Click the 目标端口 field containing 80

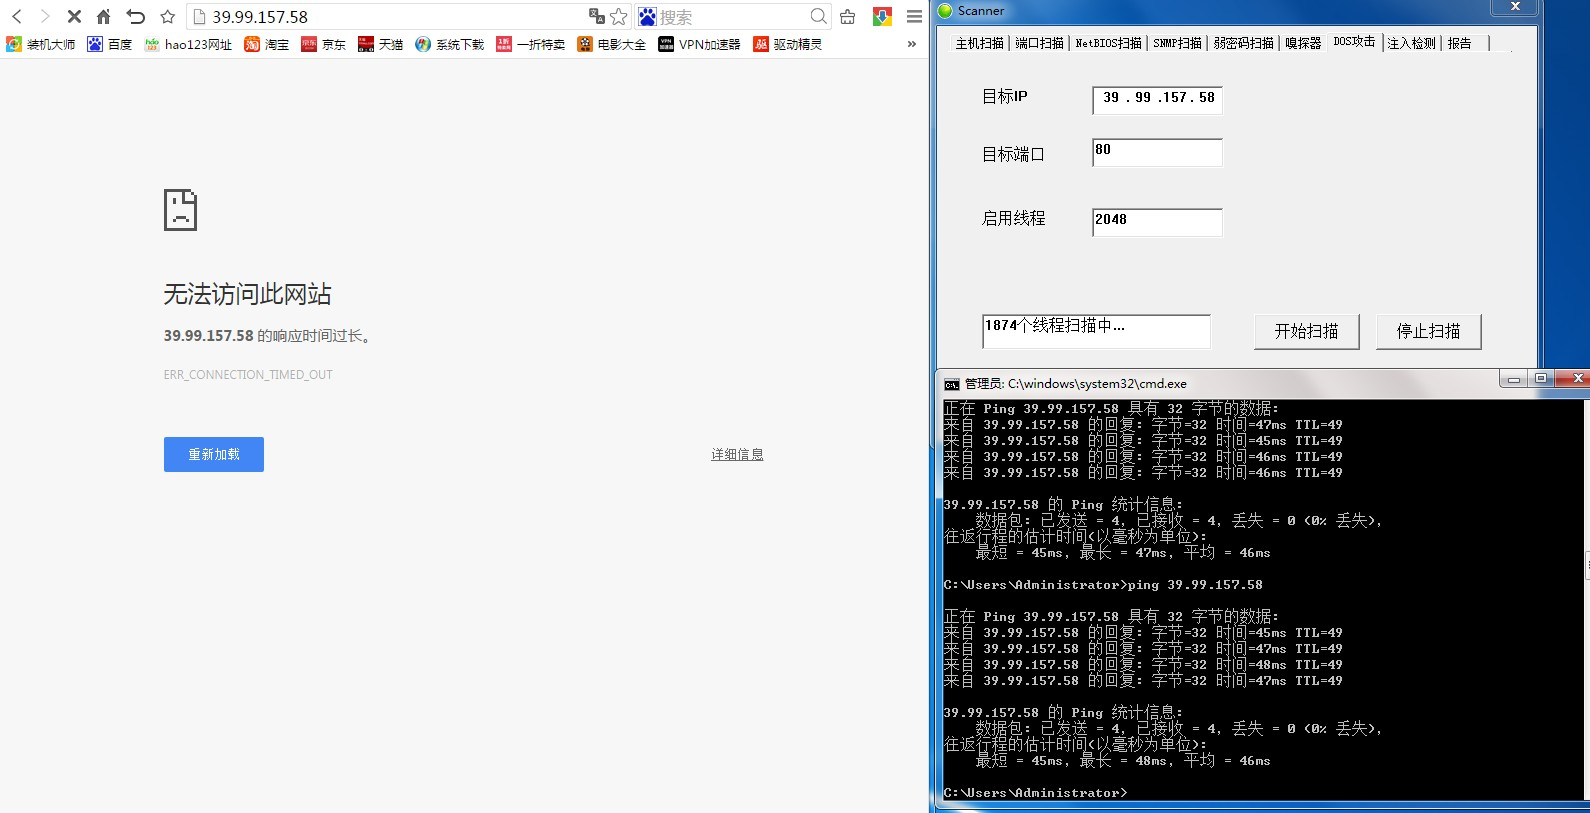tap(1157, 152)
